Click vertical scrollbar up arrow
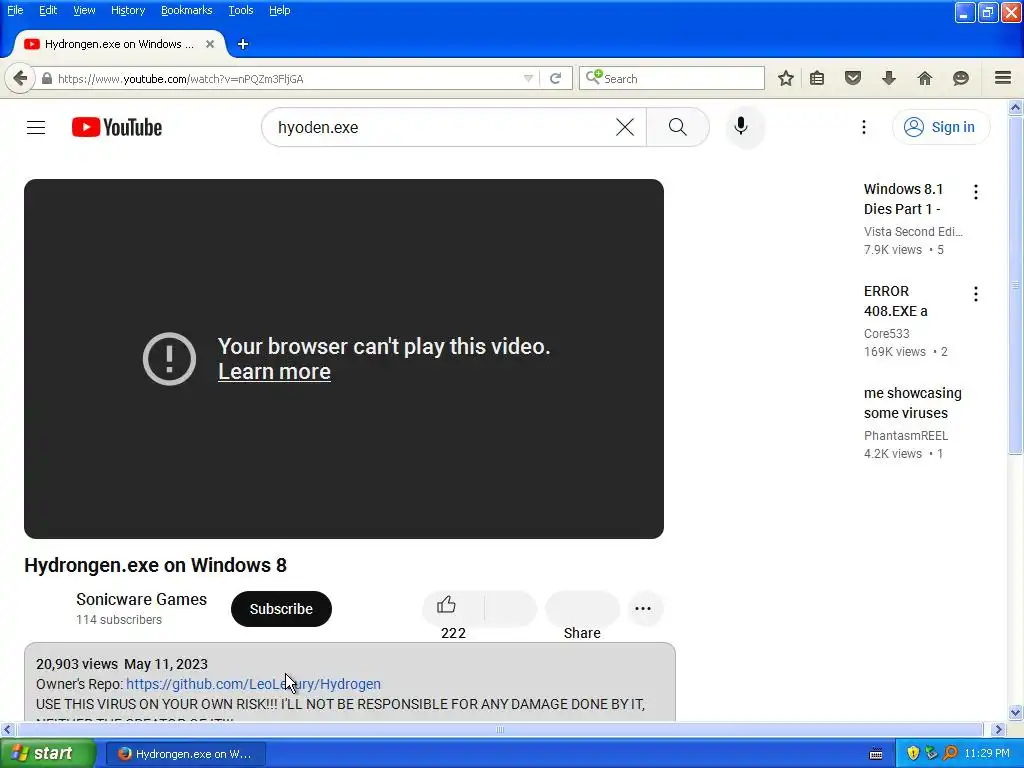Image resolution: width=1024 pixels, height=768 pixels. [x=1016, y=107]
